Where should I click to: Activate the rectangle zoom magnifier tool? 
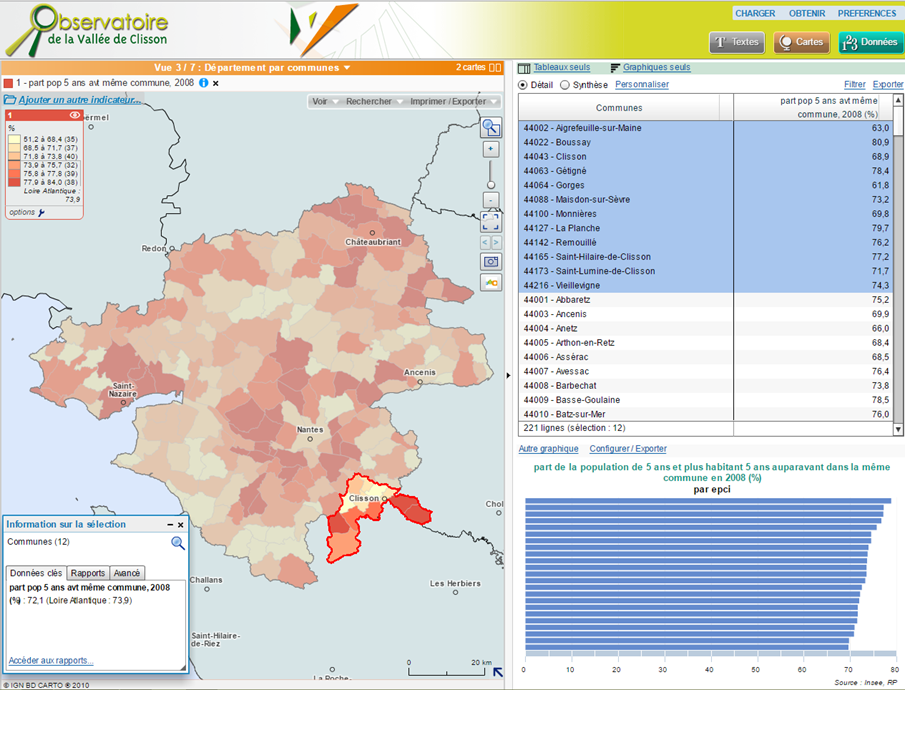coord(491,127)
